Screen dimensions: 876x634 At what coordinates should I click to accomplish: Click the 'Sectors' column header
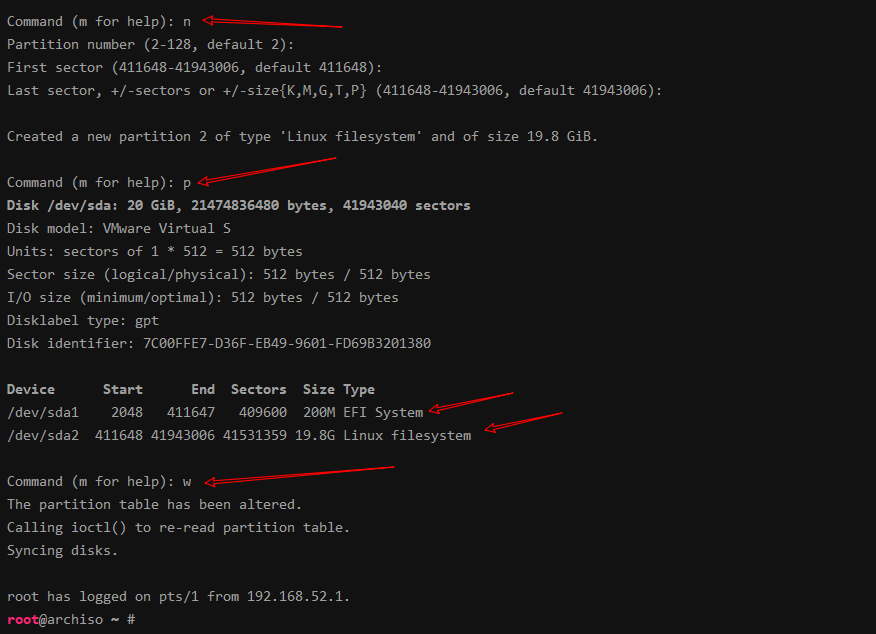[x=259, y=389]
